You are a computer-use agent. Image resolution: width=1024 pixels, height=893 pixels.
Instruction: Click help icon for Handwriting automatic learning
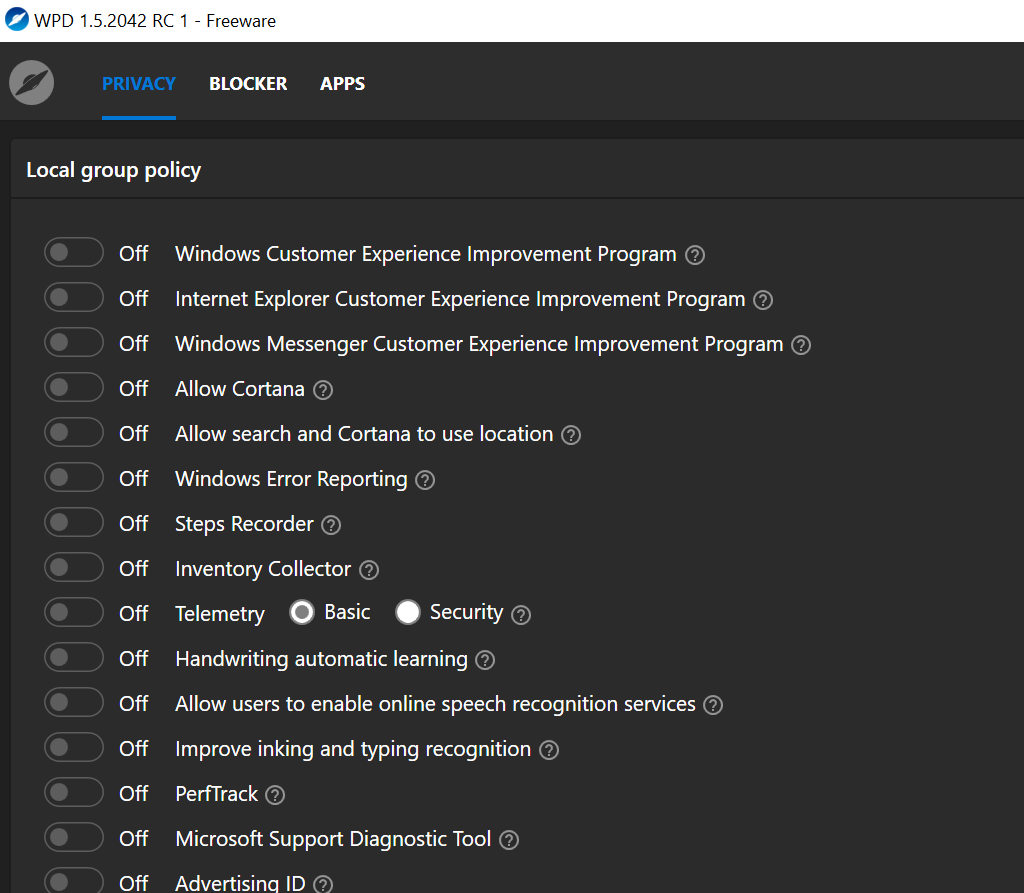[485, 660]
